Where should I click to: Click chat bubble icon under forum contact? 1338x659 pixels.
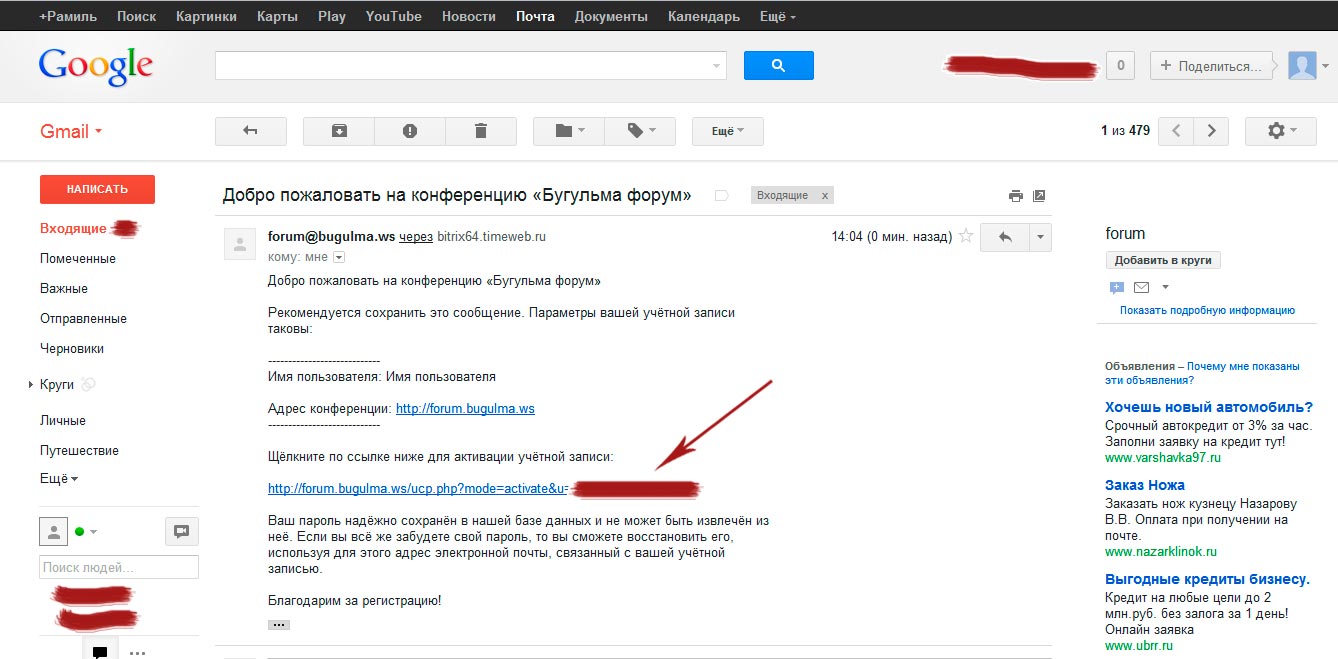(x=1117, y=288)
